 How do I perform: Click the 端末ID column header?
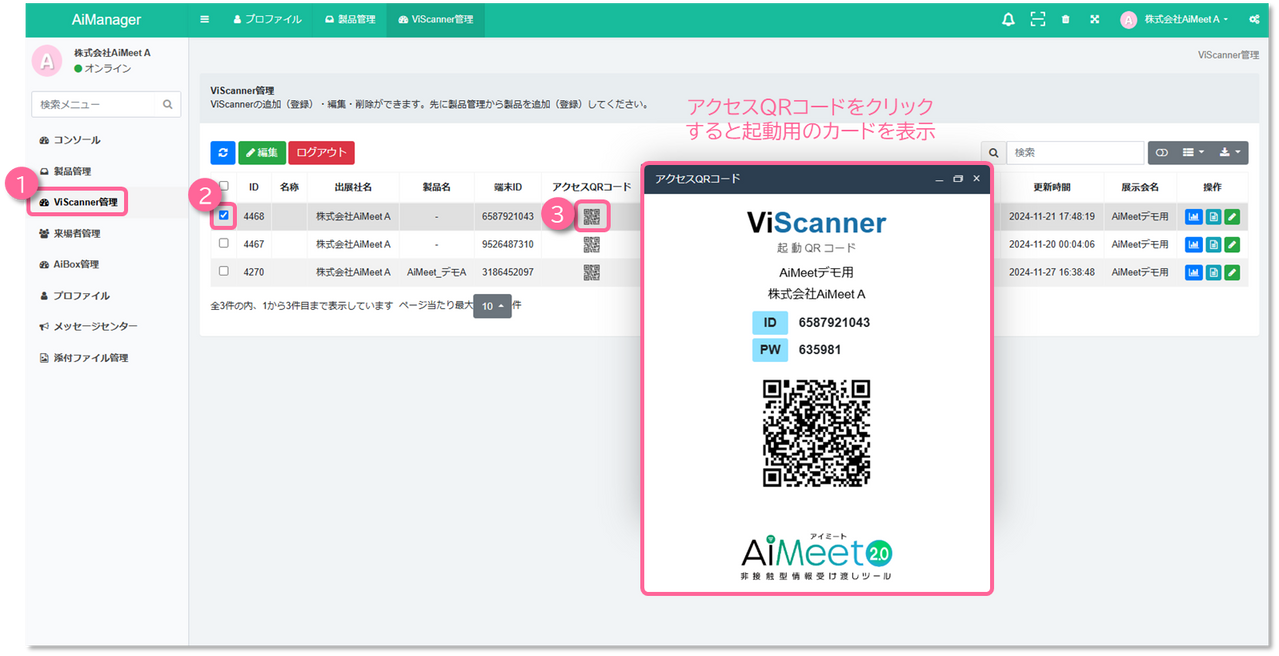508,187
